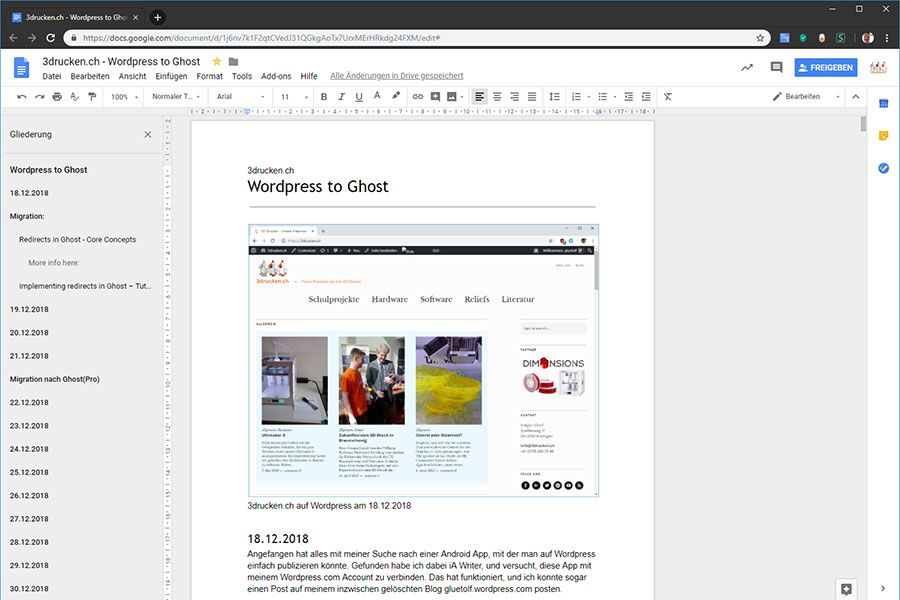Open the highlight color marker
Image resolution: width=900 pixels, height=600 pixels.
click(x=395, y=96)
